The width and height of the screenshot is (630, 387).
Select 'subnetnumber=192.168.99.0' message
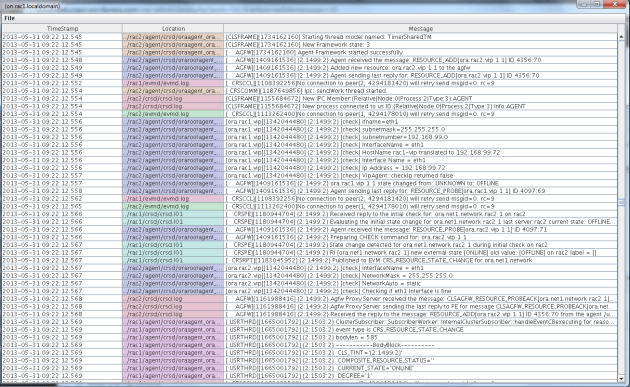[x=420, y=137]
